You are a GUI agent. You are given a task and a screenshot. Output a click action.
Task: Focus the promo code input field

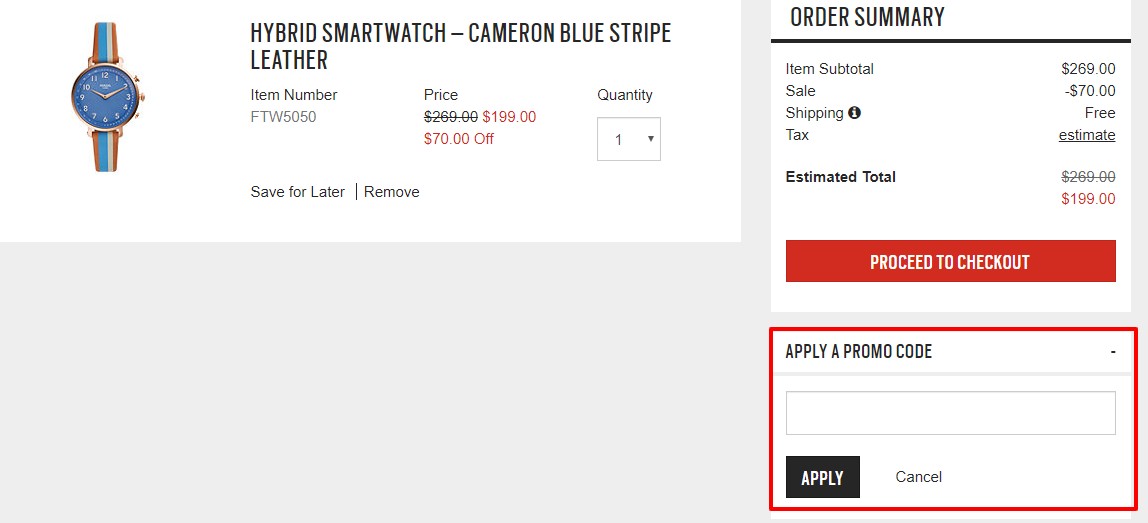(950, 413)
